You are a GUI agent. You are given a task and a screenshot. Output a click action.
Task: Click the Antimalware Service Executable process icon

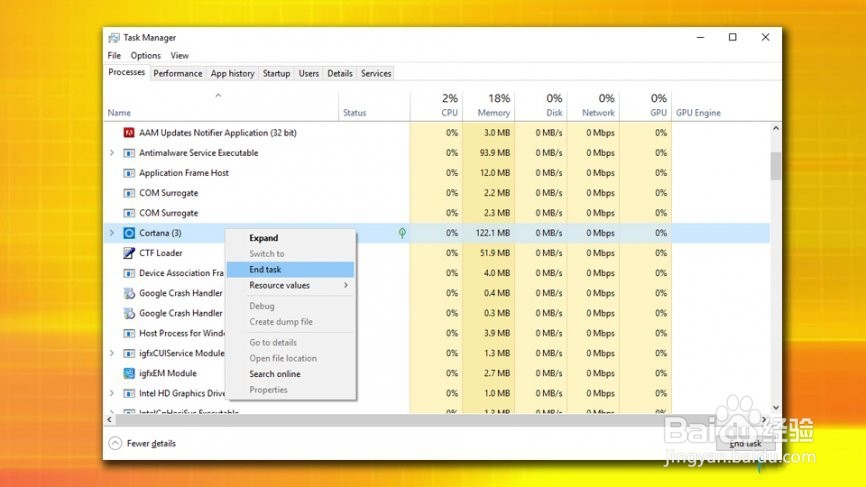tap(129, 153)
